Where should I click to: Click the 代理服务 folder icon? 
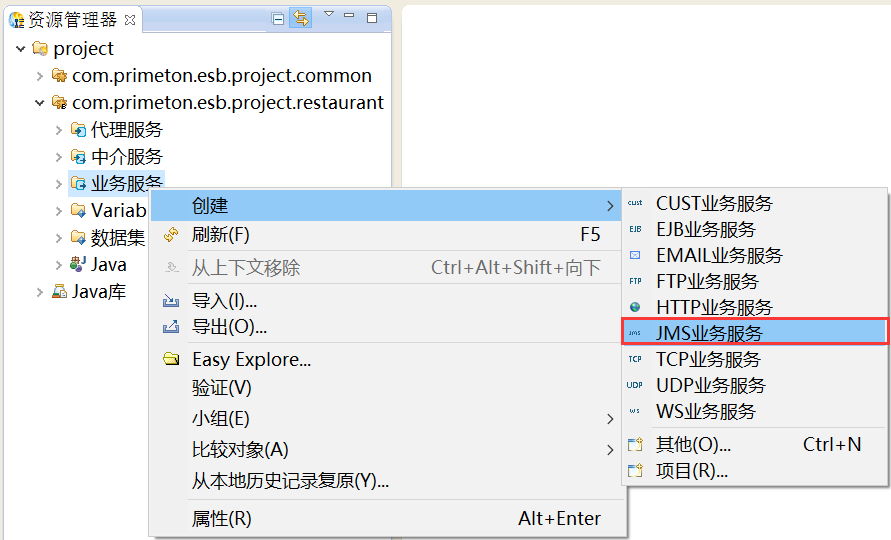(x=79, y=129)
